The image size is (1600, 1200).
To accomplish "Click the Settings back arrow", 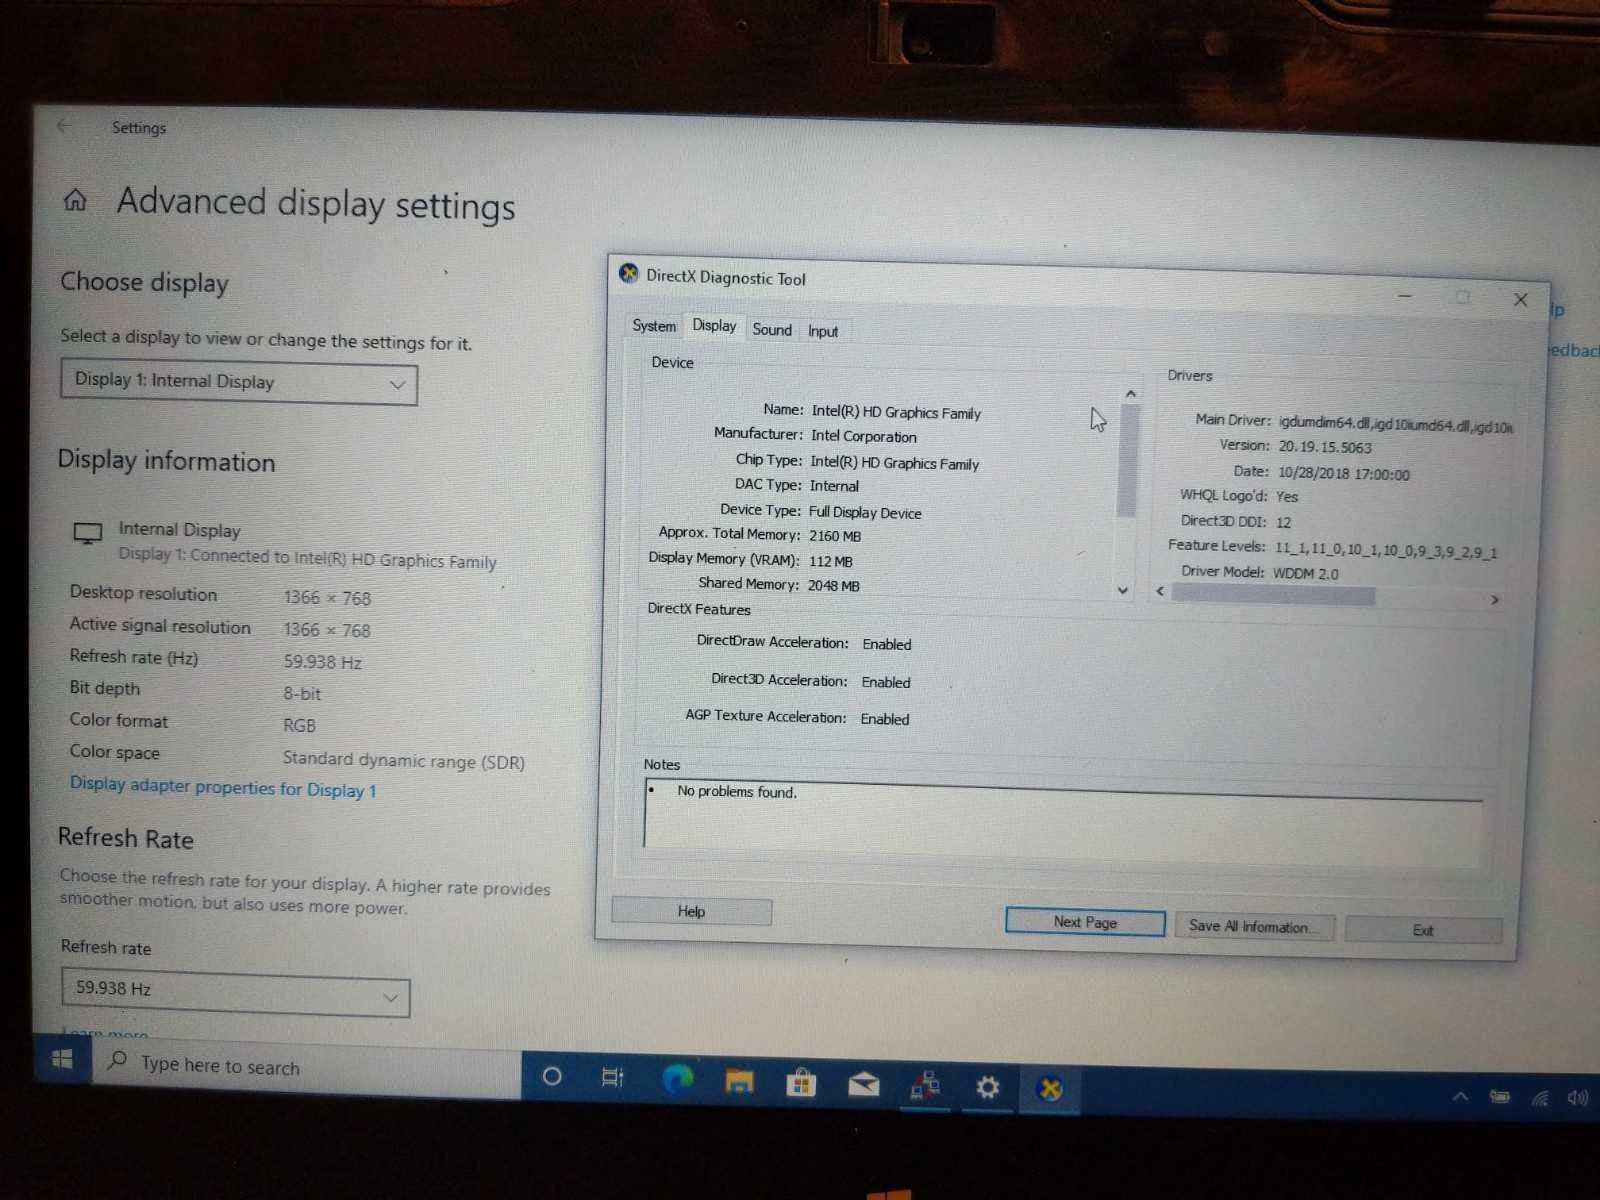I will [64, 126].
